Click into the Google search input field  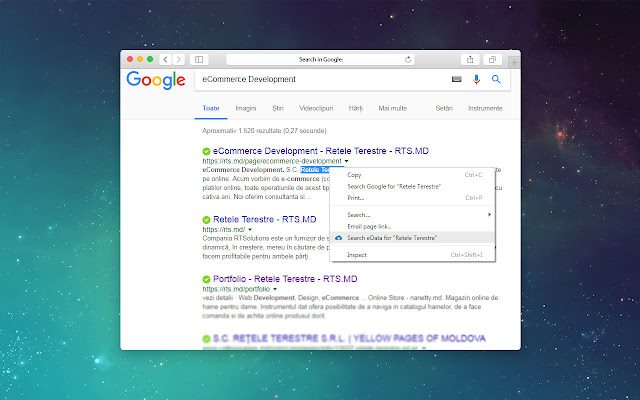coord(320,78)
